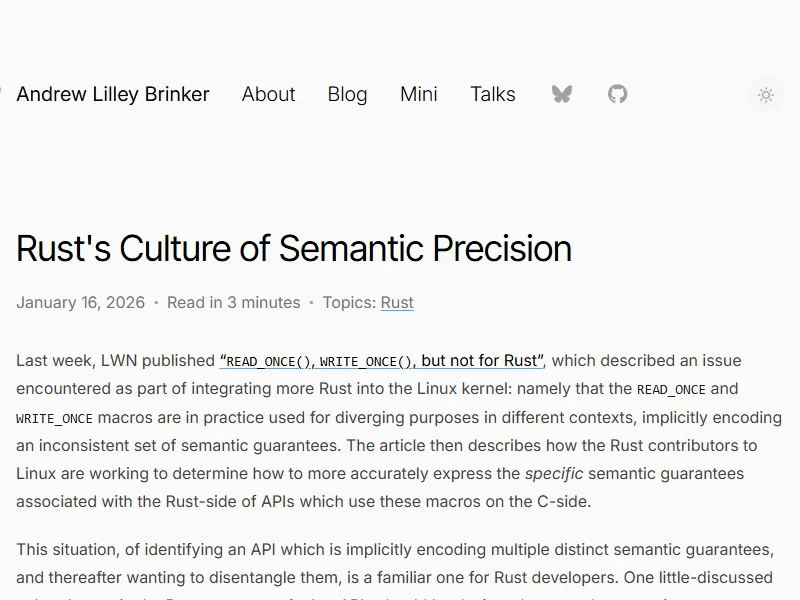
Task: Open the Mini nav item
Action: coord(419,94)
